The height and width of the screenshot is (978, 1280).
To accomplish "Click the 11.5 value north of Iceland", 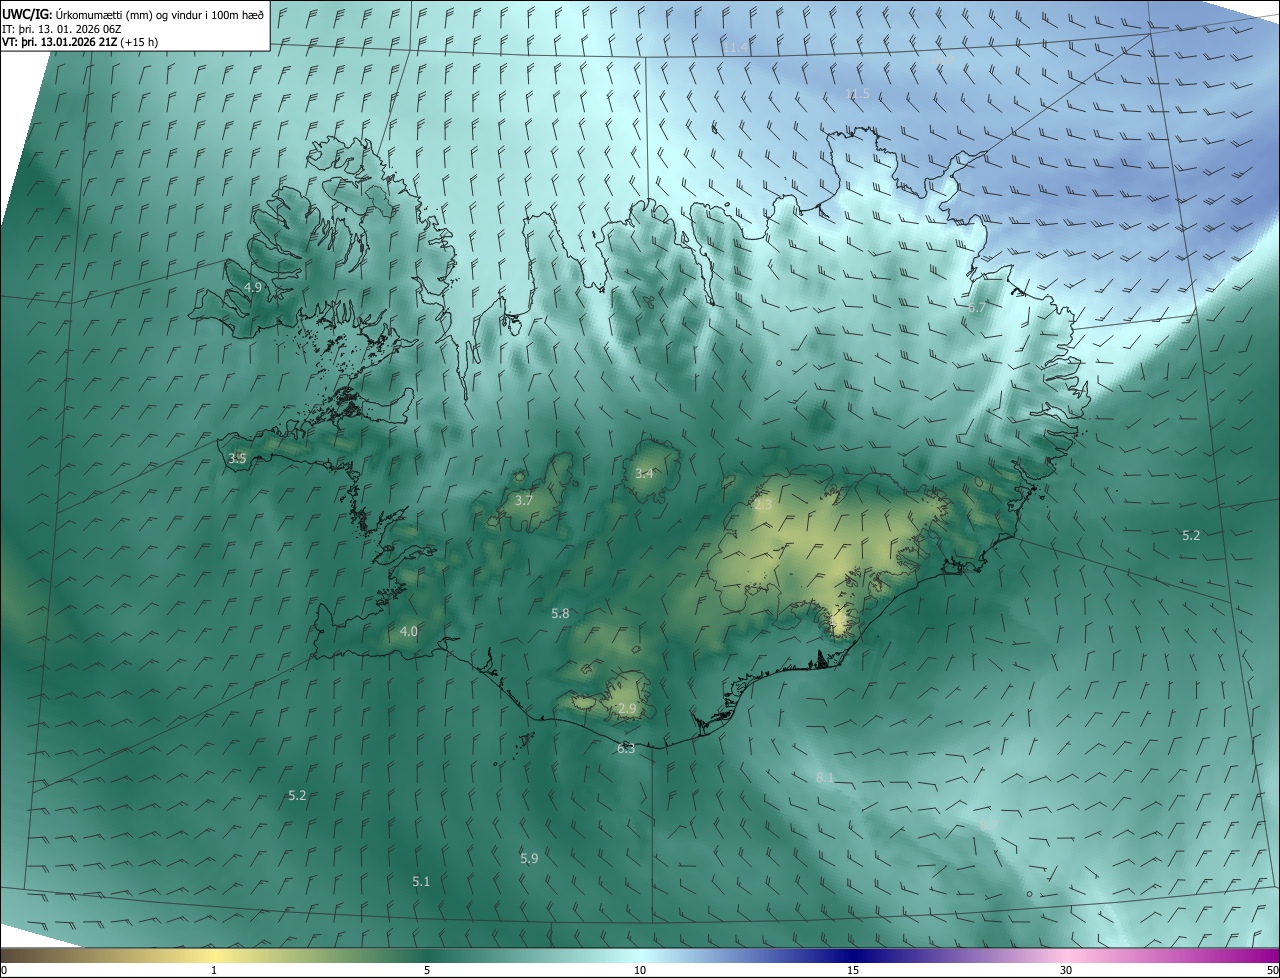I will coord(857,94).
